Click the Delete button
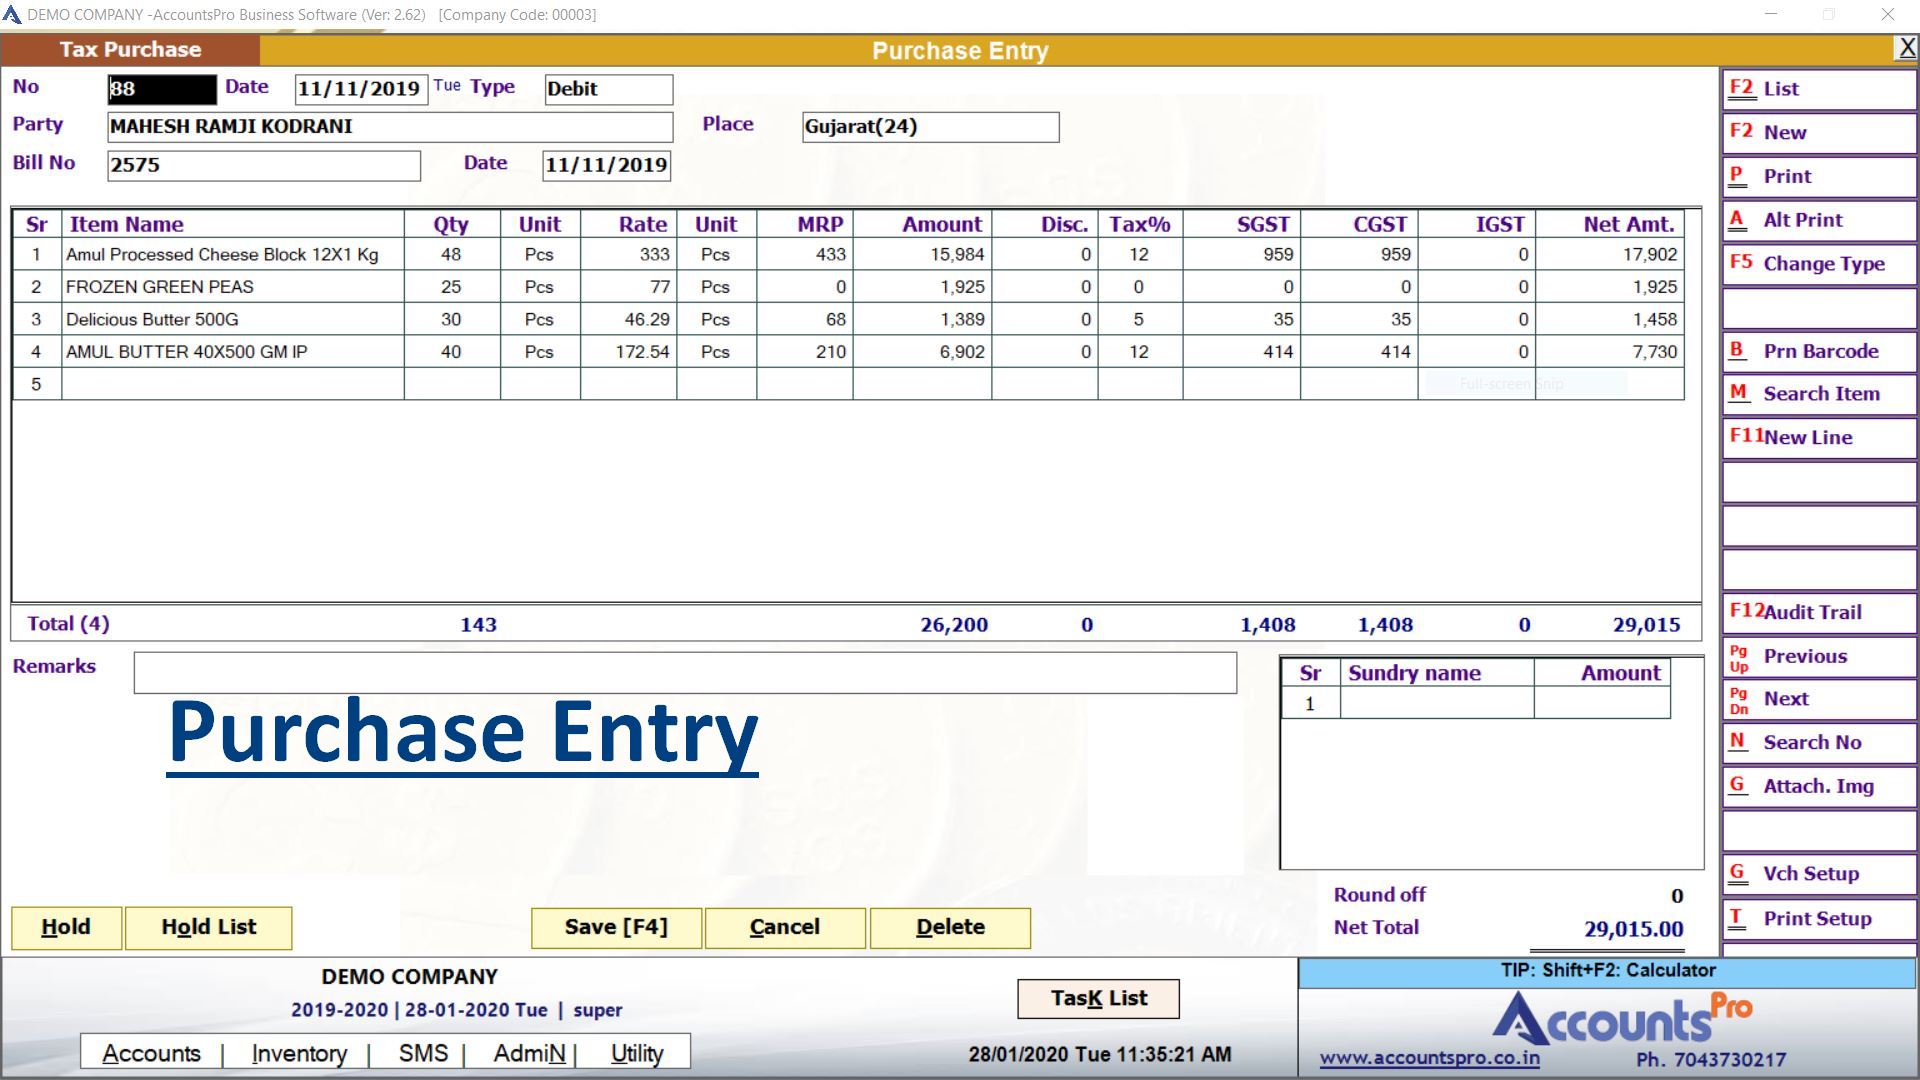 [x=950, y=928]
